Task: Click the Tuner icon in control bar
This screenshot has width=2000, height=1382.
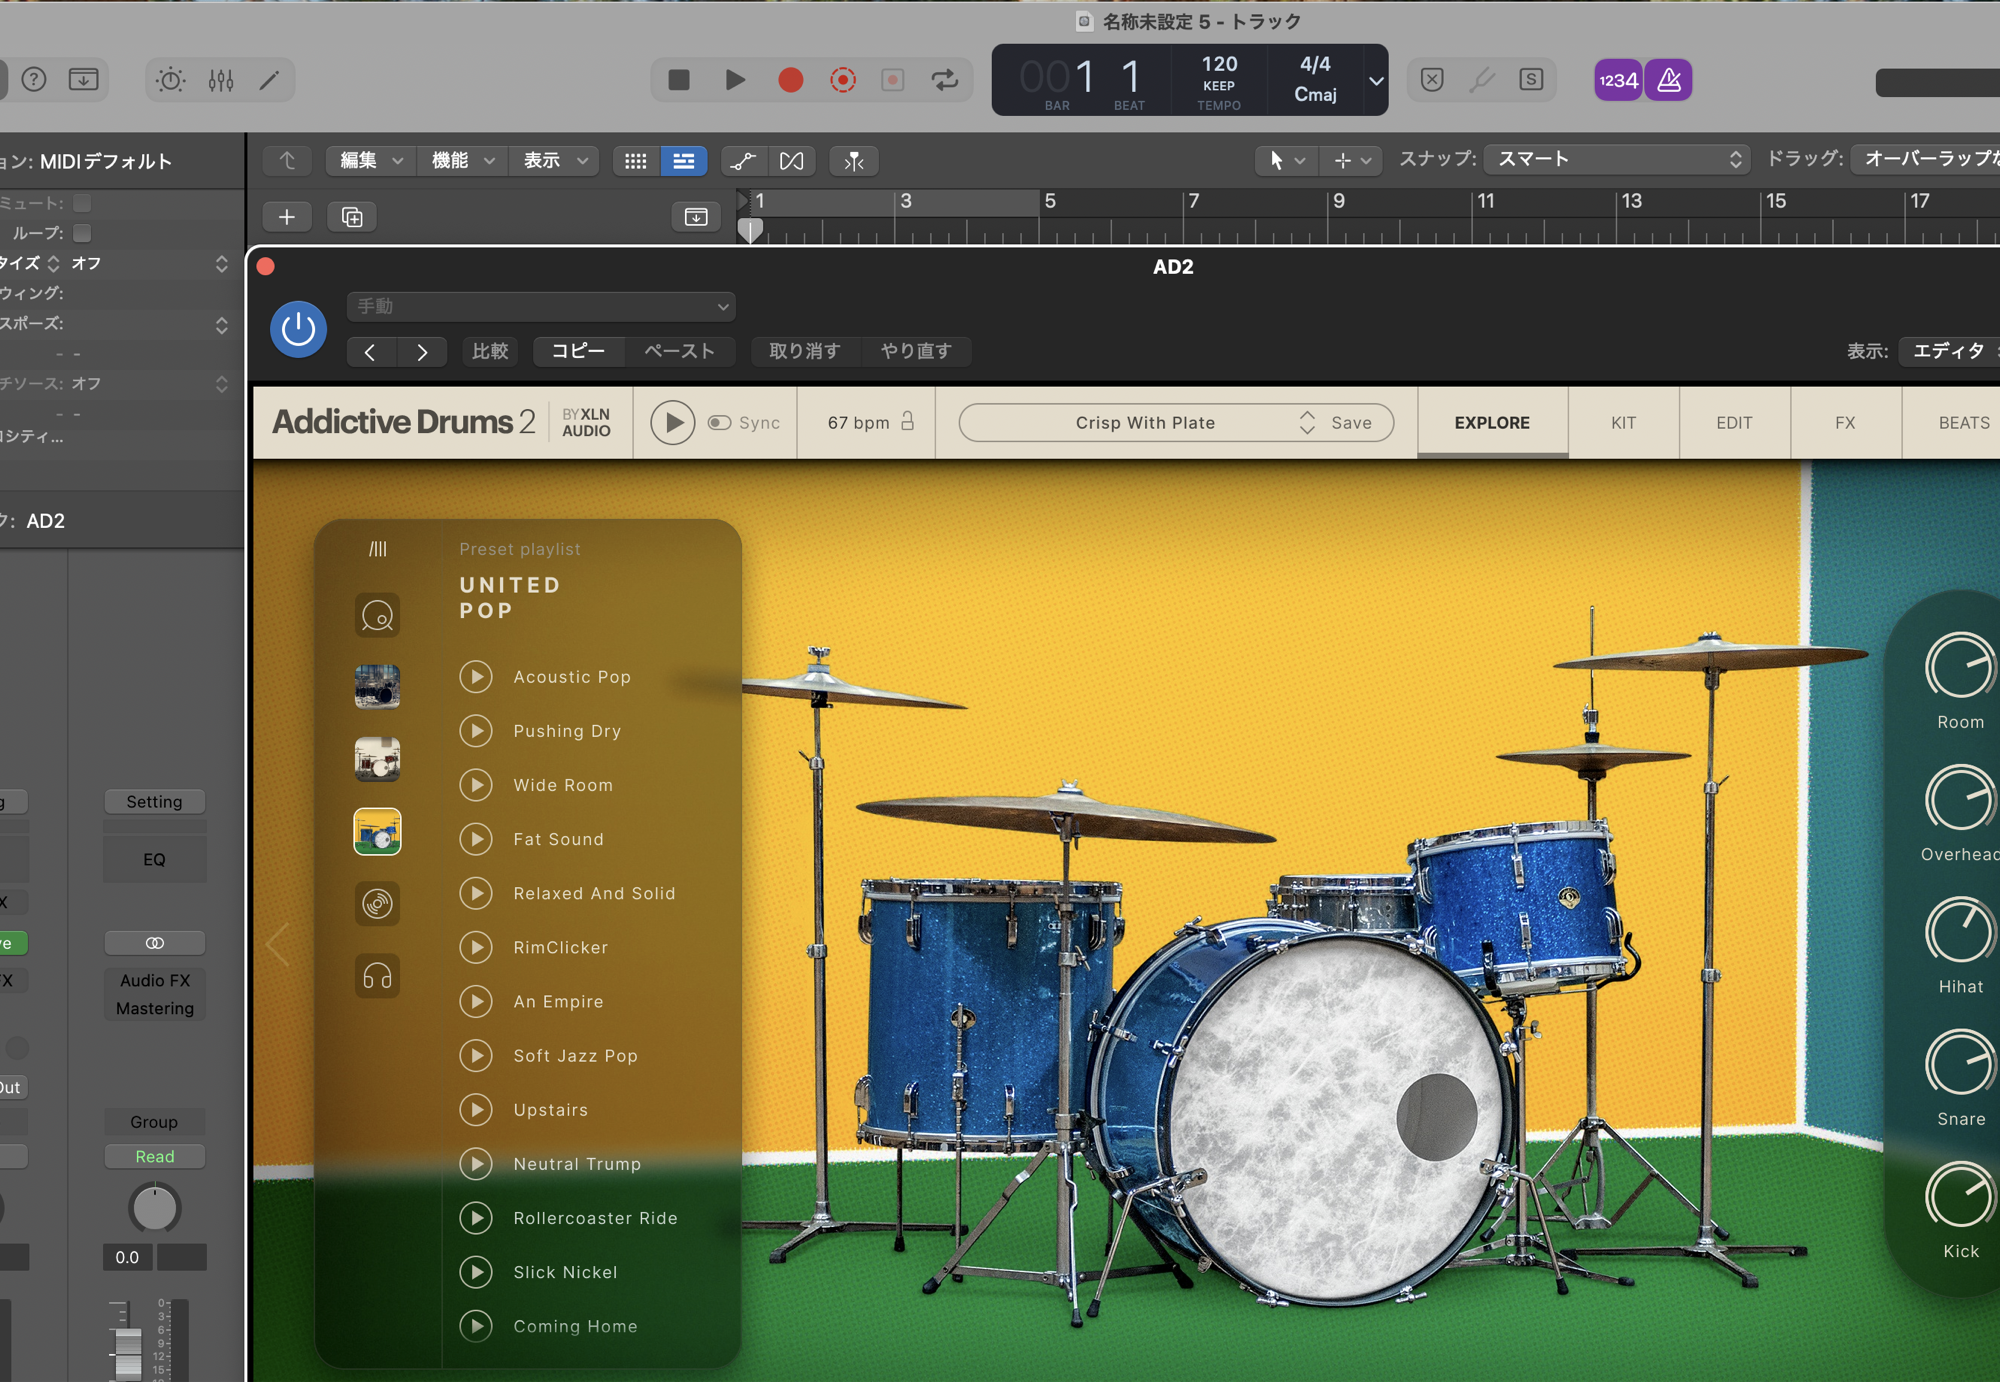Action: [x=1481, y=80]
